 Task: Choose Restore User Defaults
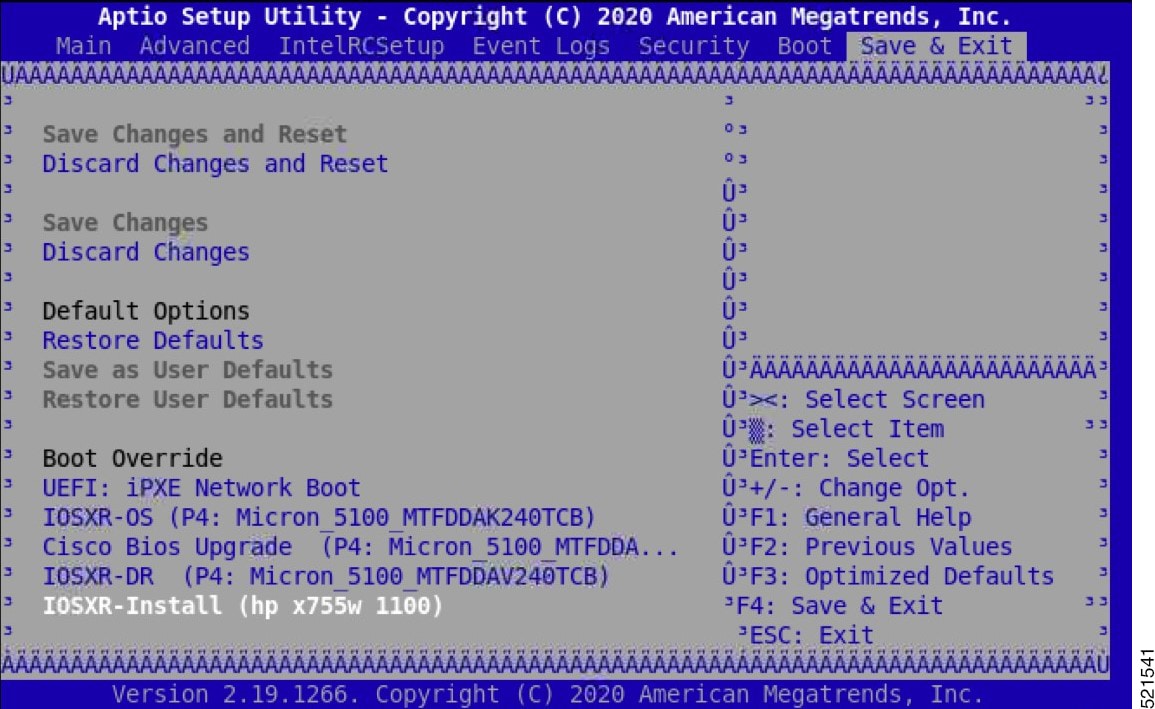point(187,399)
